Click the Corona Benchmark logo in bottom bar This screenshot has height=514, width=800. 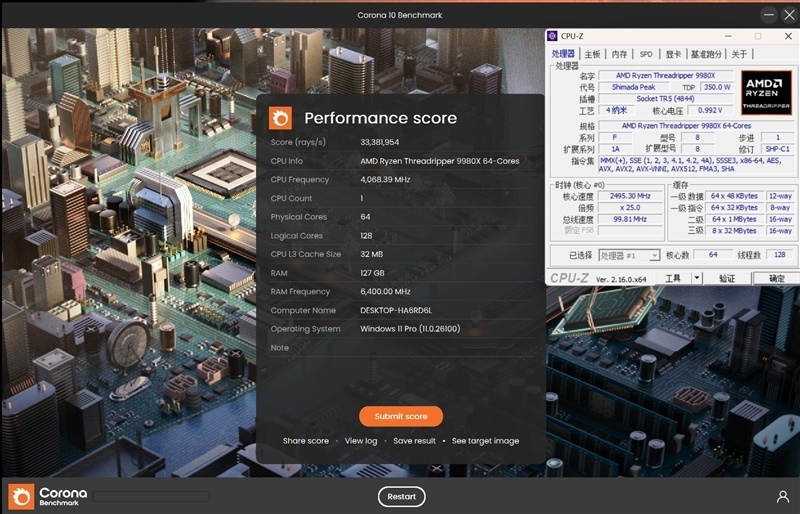coord(48,496)
